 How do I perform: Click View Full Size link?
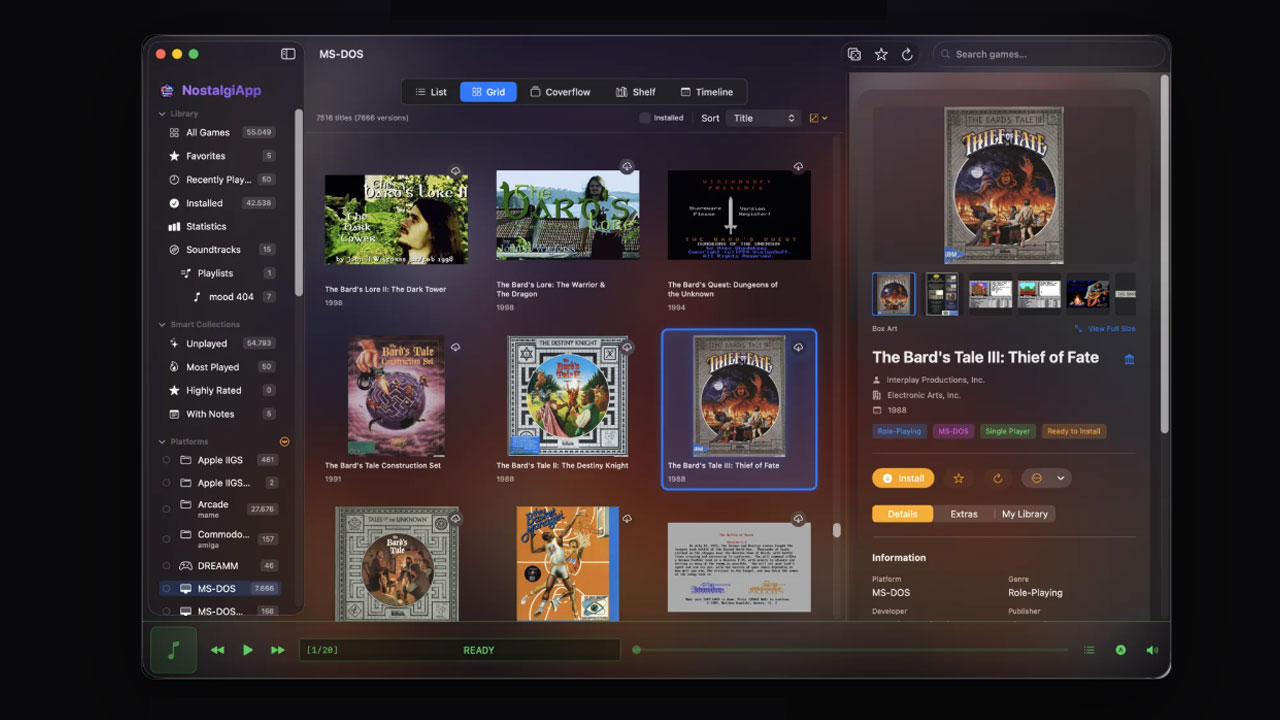tap(1105, 328)
